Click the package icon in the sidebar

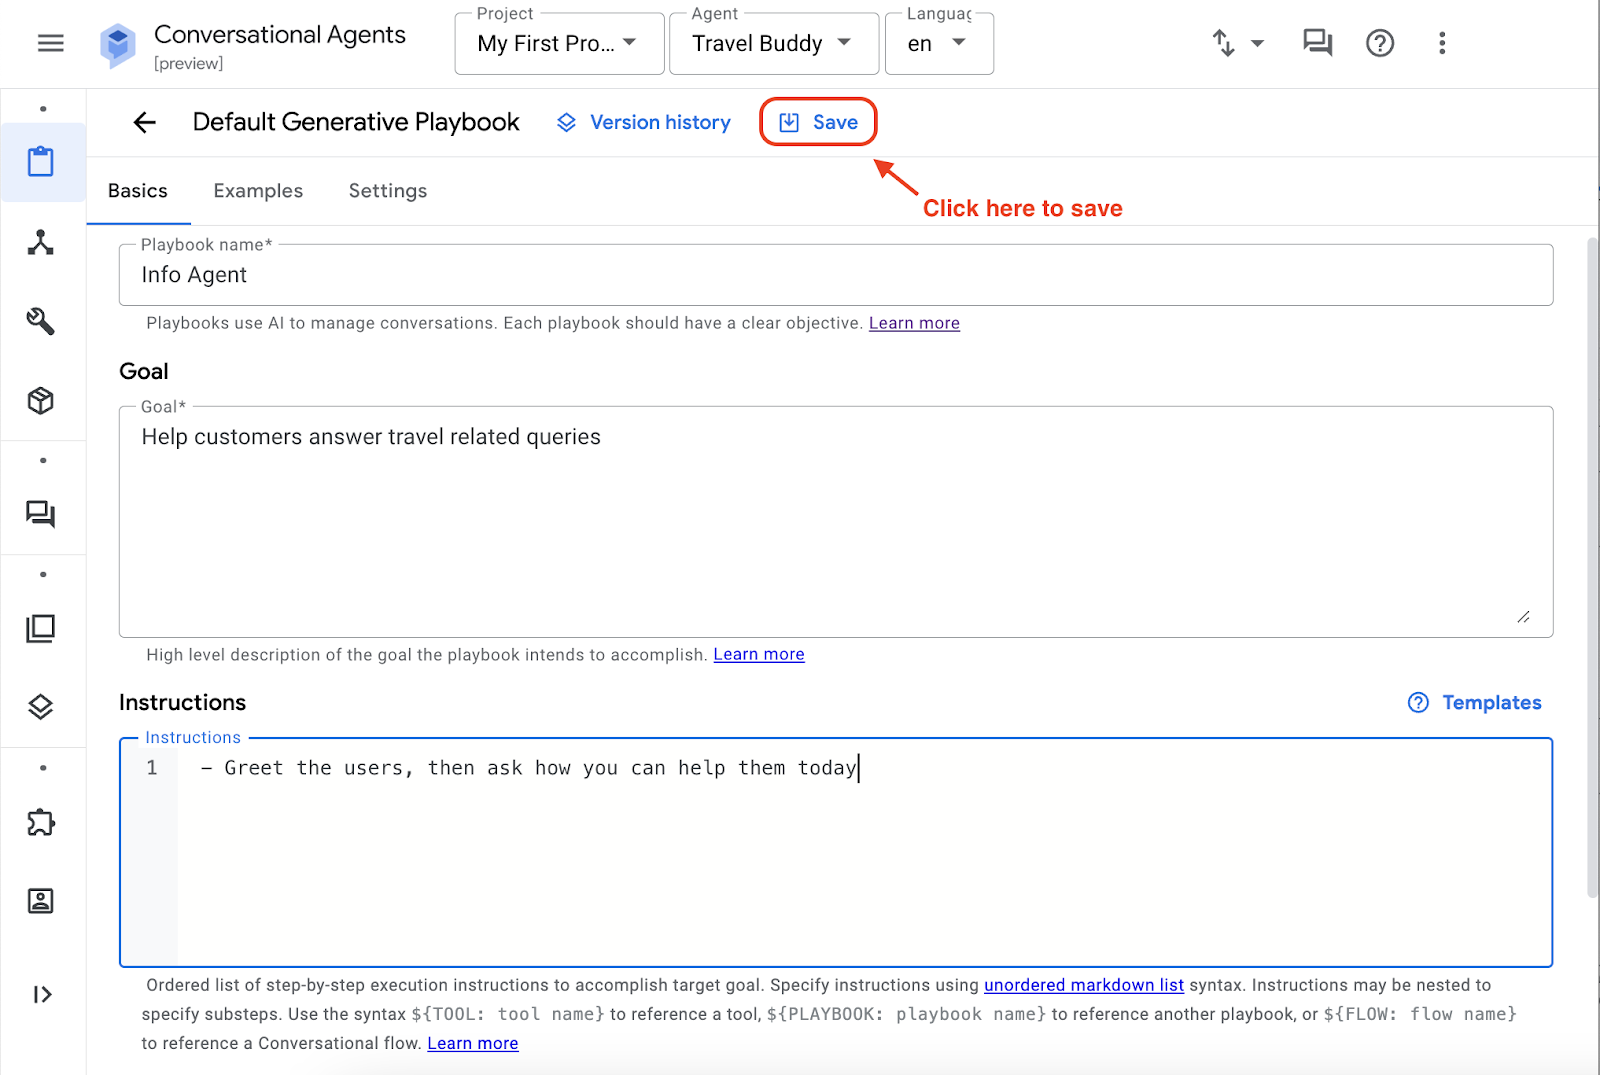point(42,400)
